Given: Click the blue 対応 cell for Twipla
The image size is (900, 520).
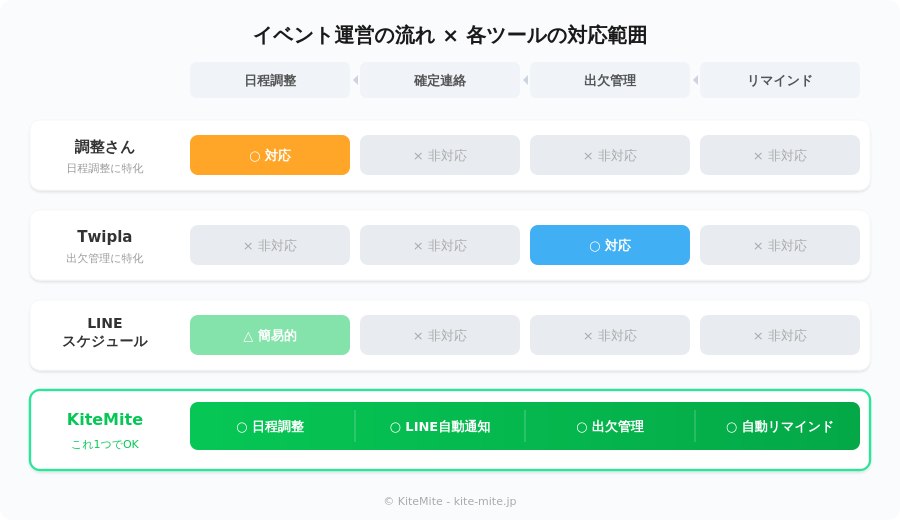Looking at the screenshot, I should pos(610,245).
